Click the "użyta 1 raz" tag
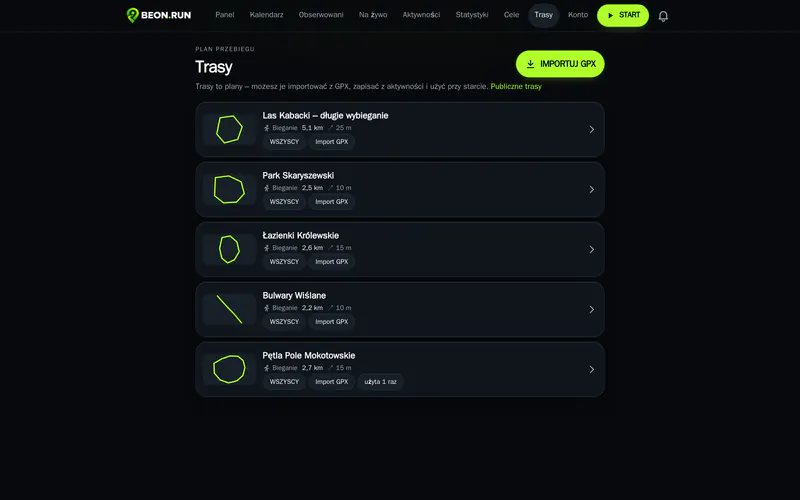The width and height of the screenshot is (800, 500). tap(381, 382)
